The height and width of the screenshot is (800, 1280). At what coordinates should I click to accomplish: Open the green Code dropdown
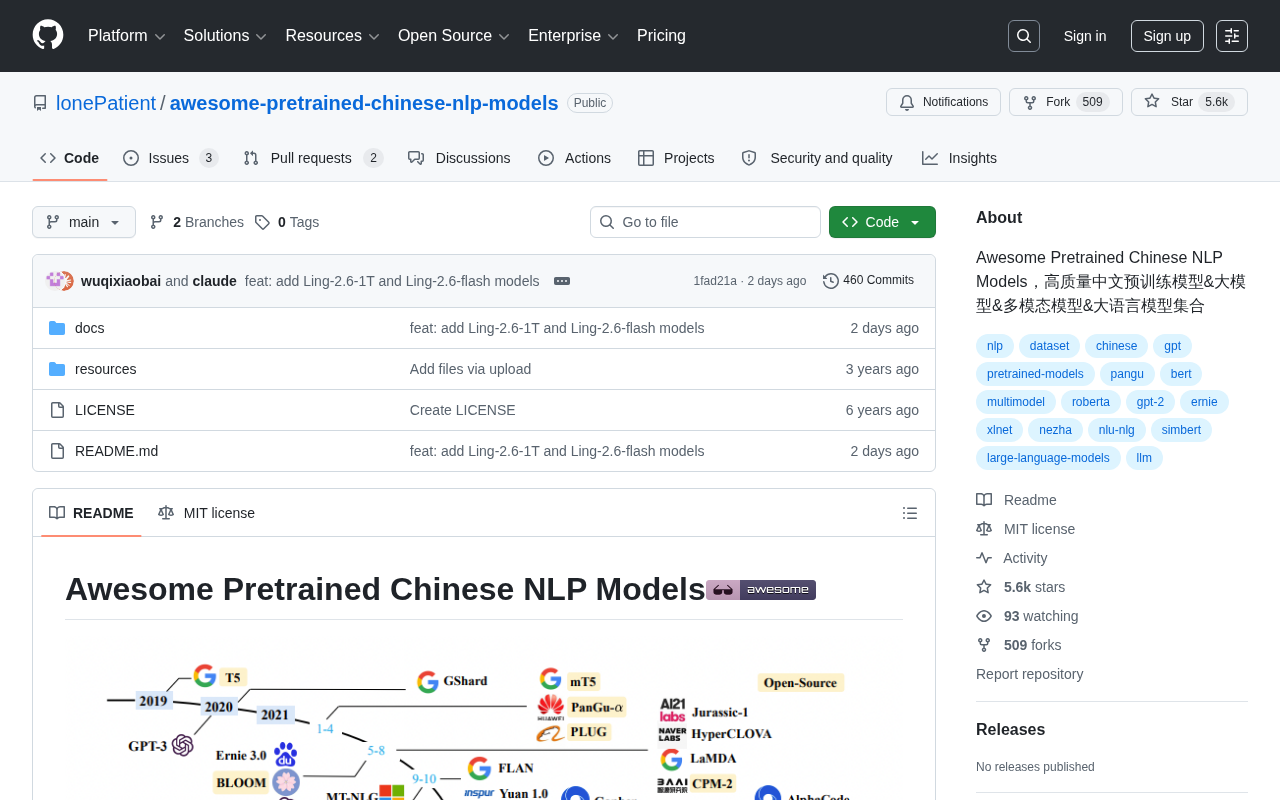pos(882,222)
